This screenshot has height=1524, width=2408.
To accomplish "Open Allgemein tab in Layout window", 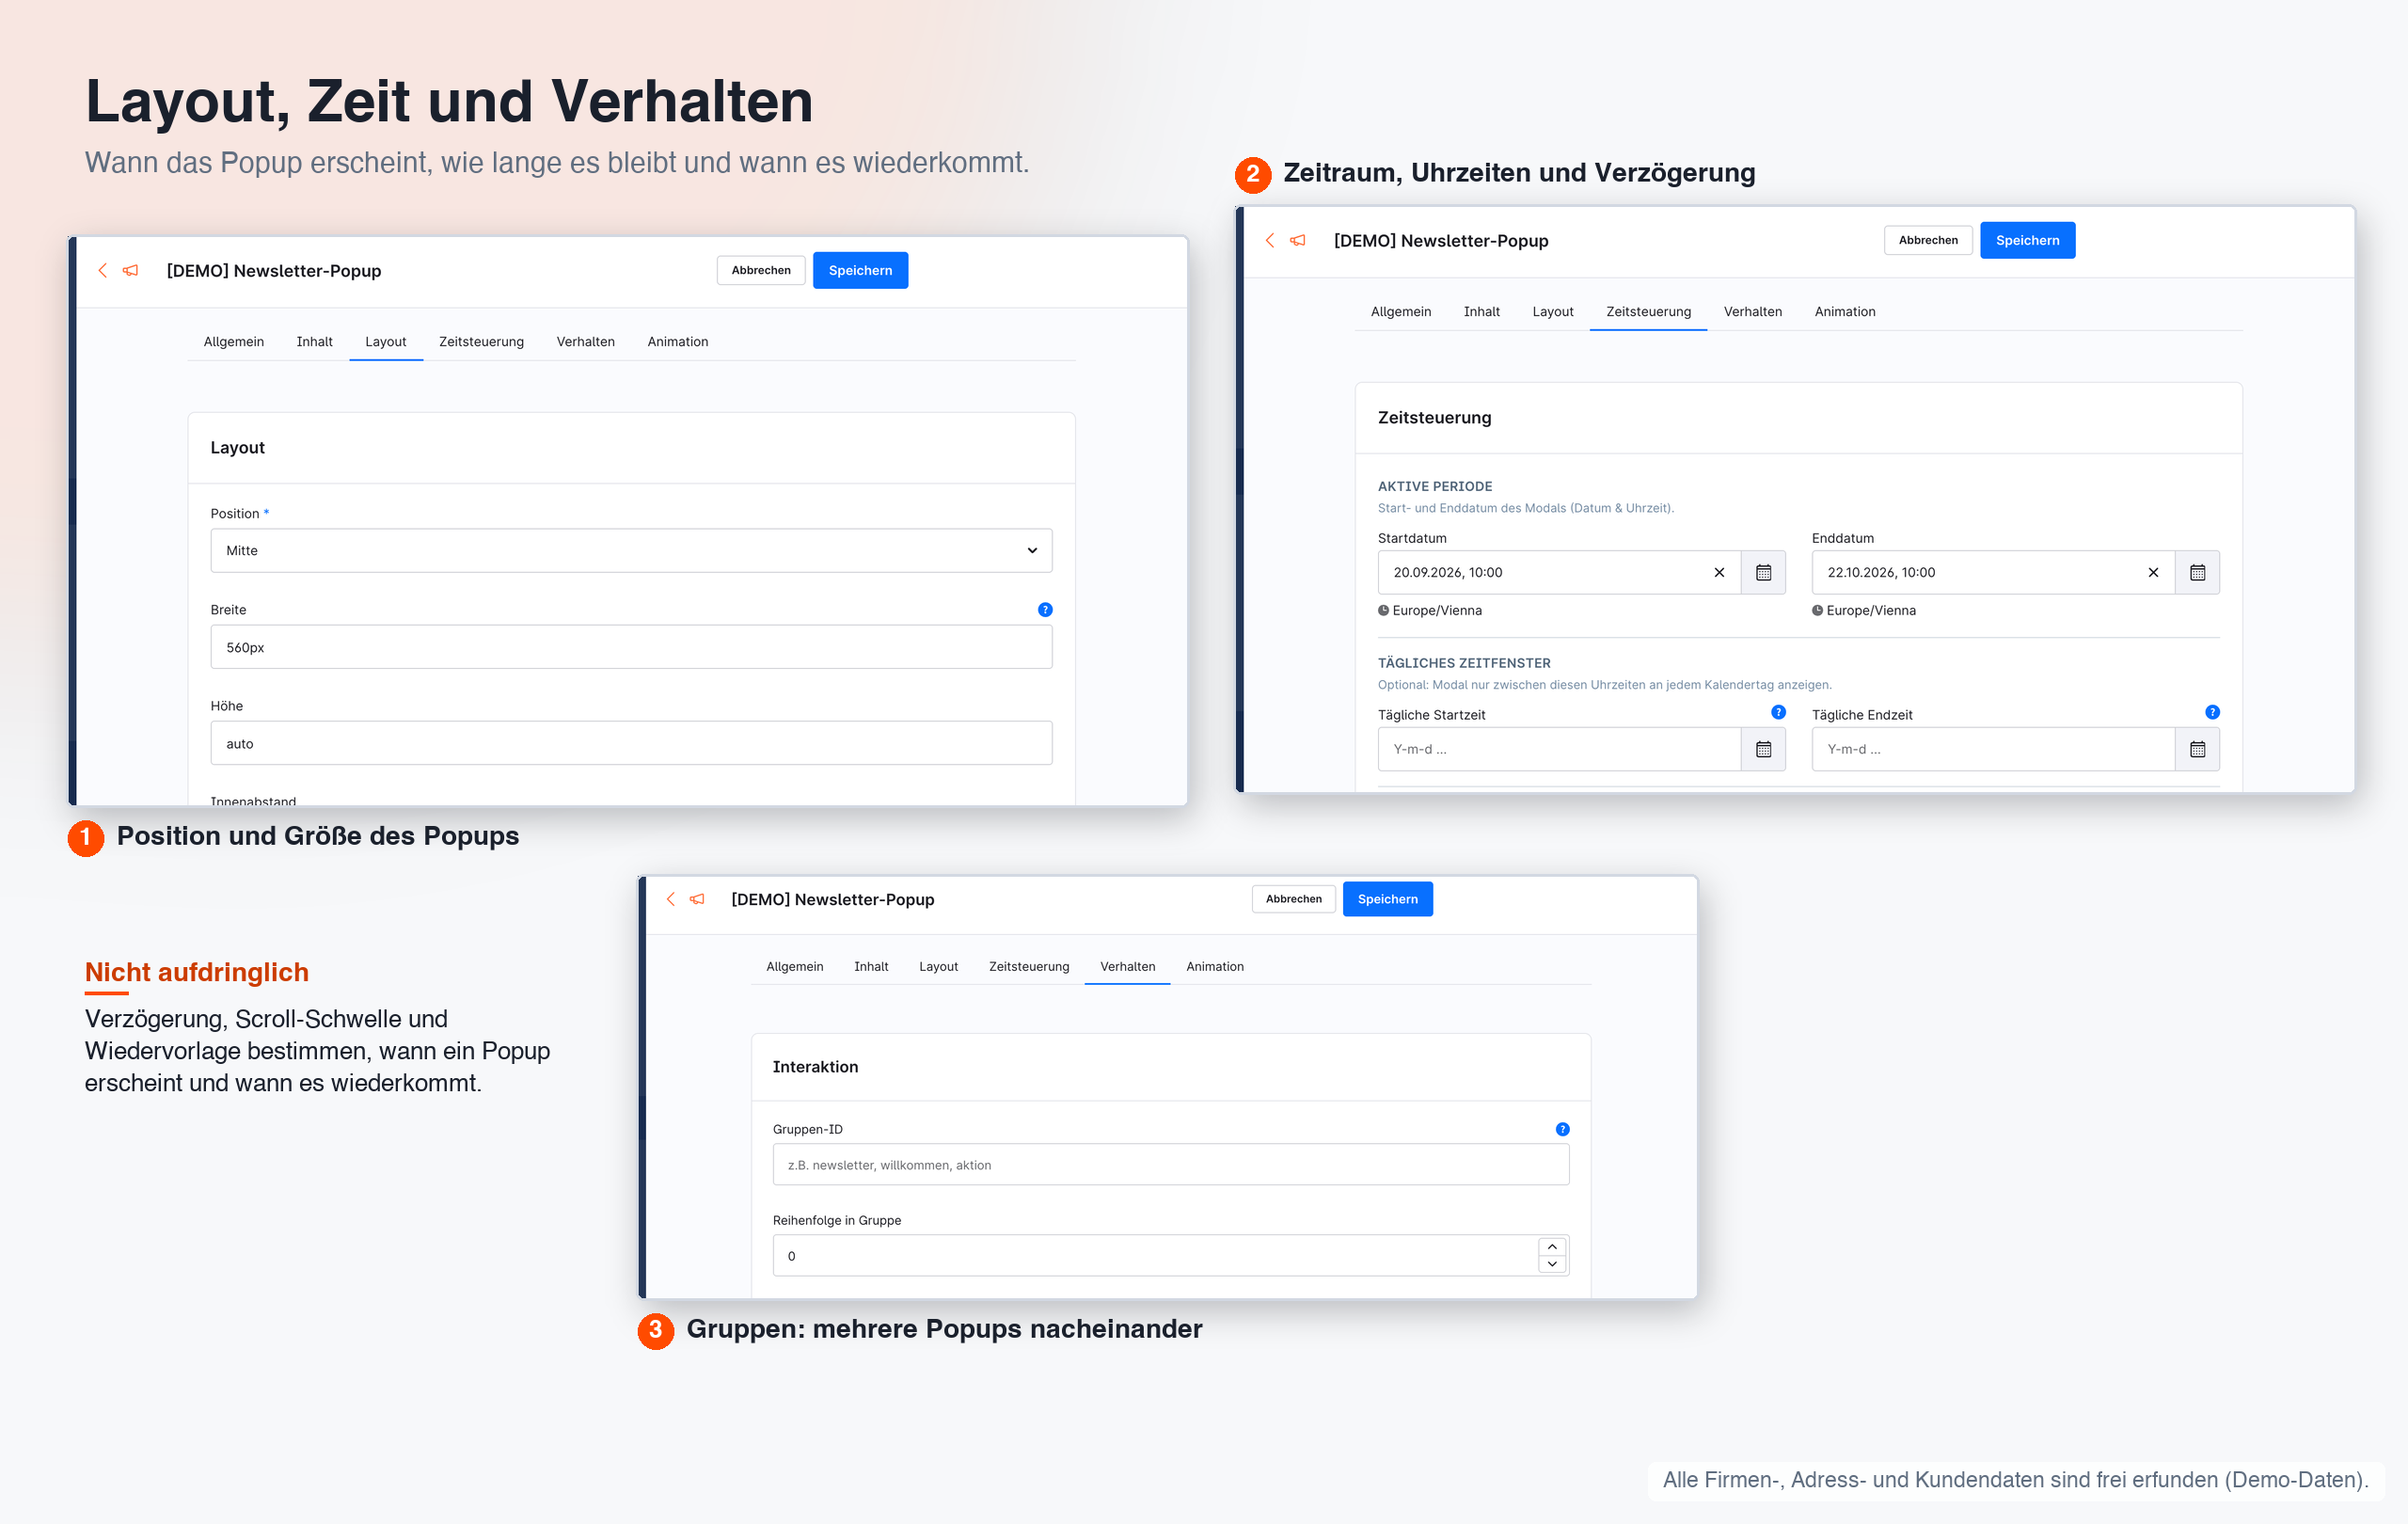I will (234, 341).
